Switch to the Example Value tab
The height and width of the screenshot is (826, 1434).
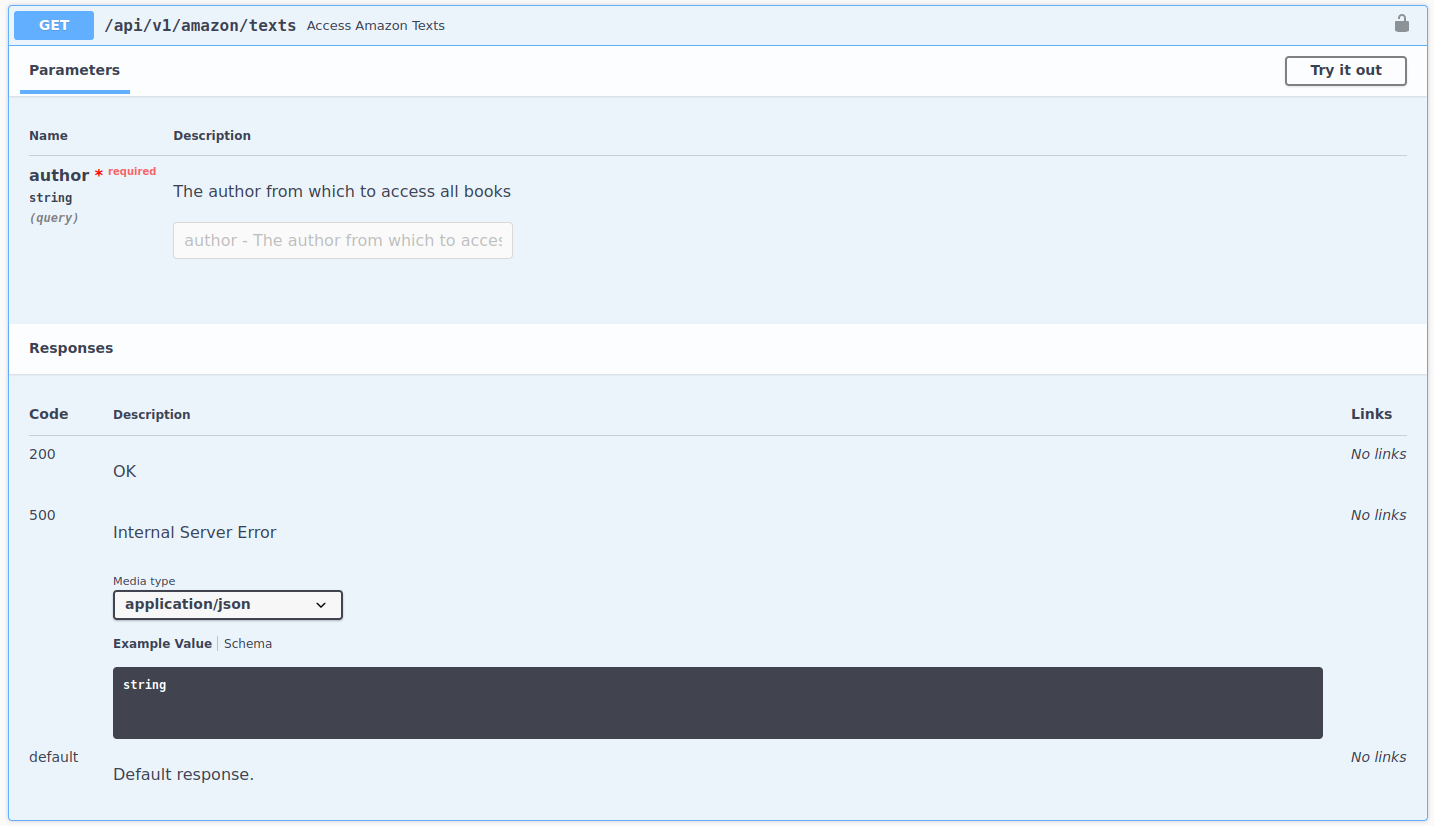point(162,644)
